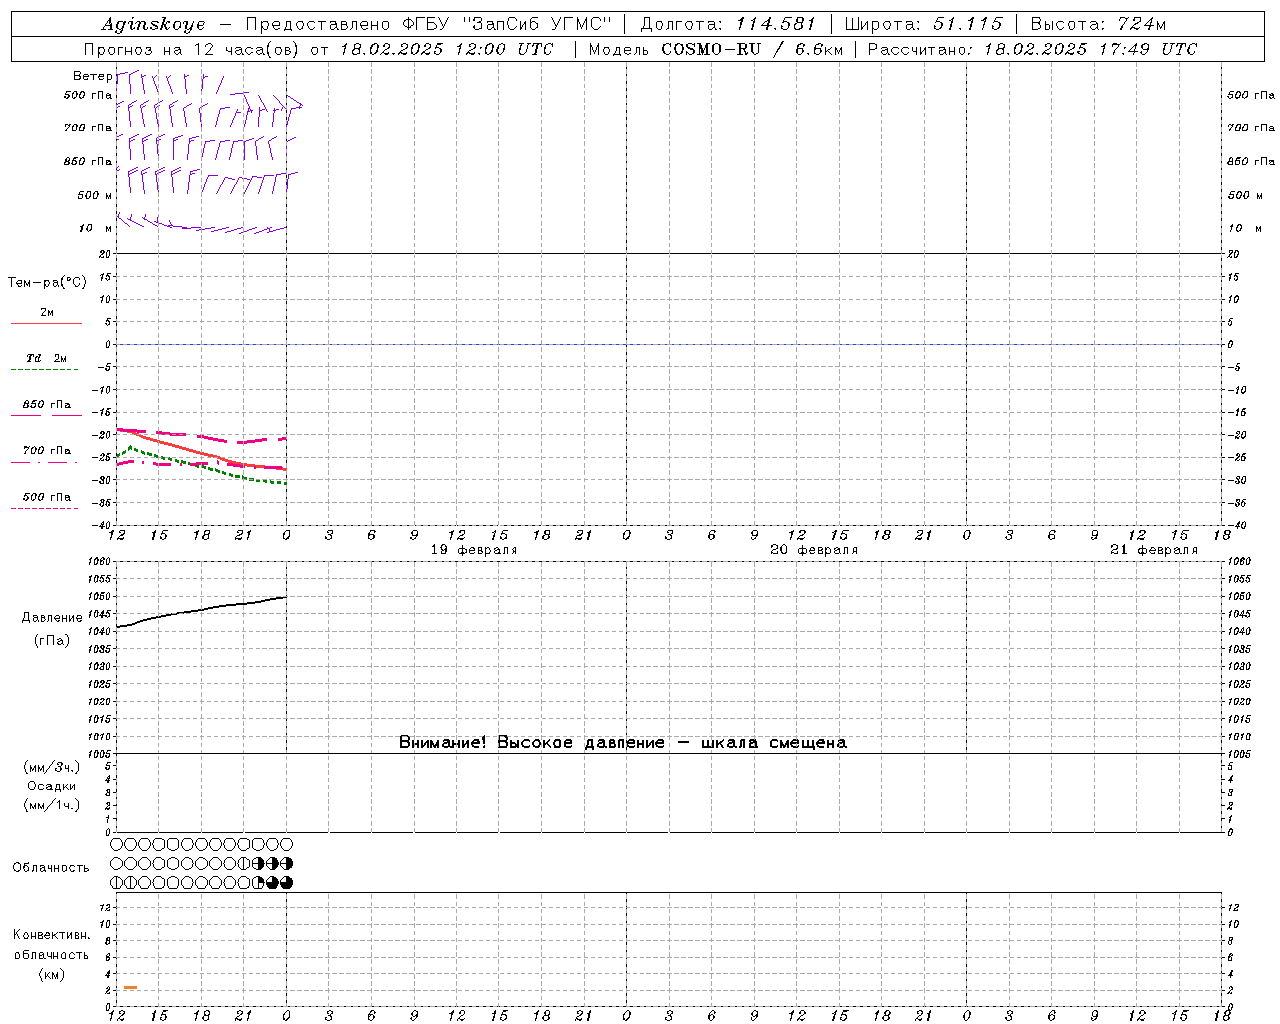1280x1024 pixels.
Task: Click the Конвективн. label text
Action: click(52, 935)
